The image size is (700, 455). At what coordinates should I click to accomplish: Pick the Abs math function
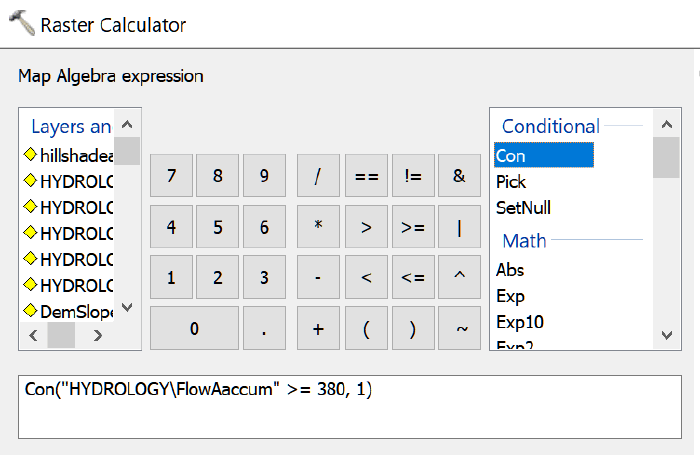(510, 270)
